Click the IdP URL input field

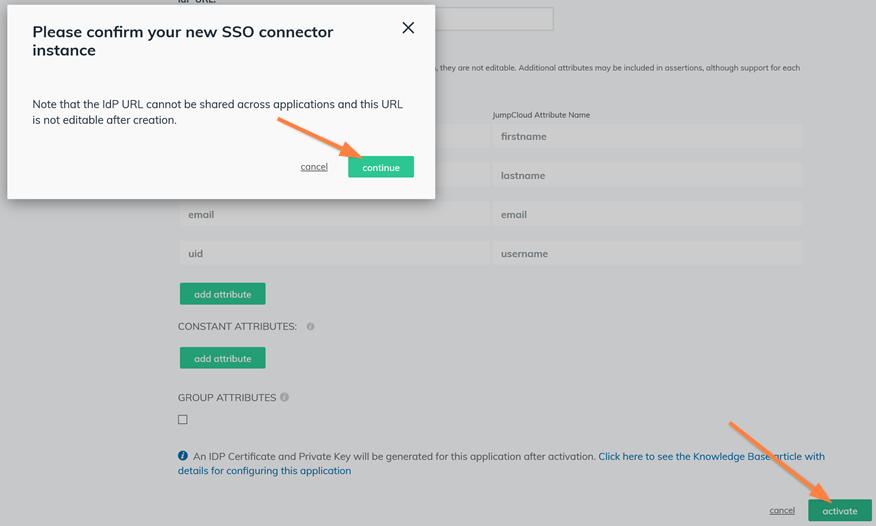(x=494, y=19)
